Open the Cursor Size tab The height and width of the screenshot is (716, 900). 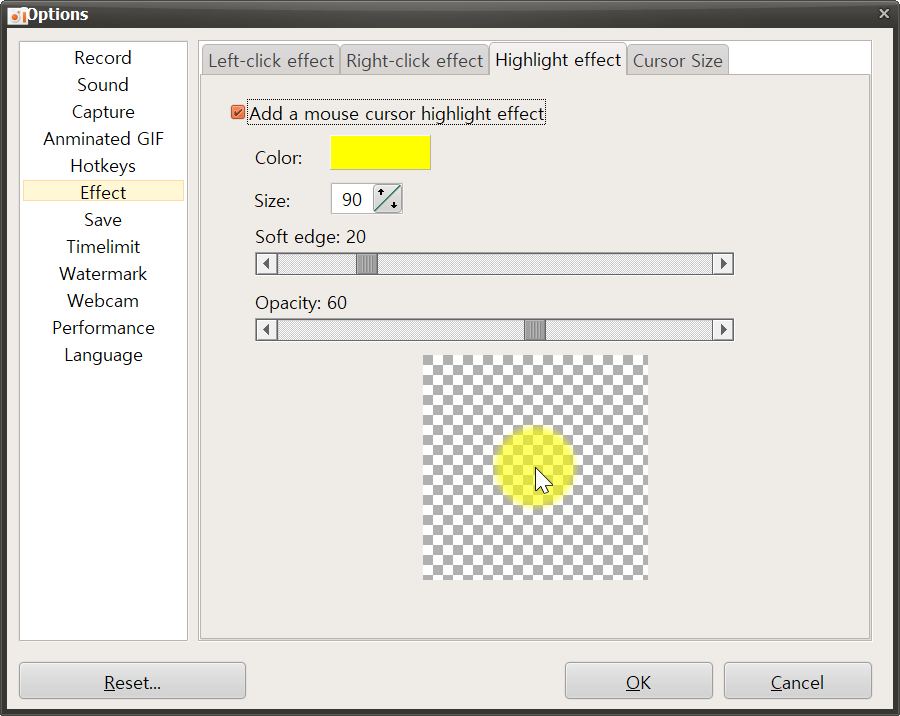[677, 60]
